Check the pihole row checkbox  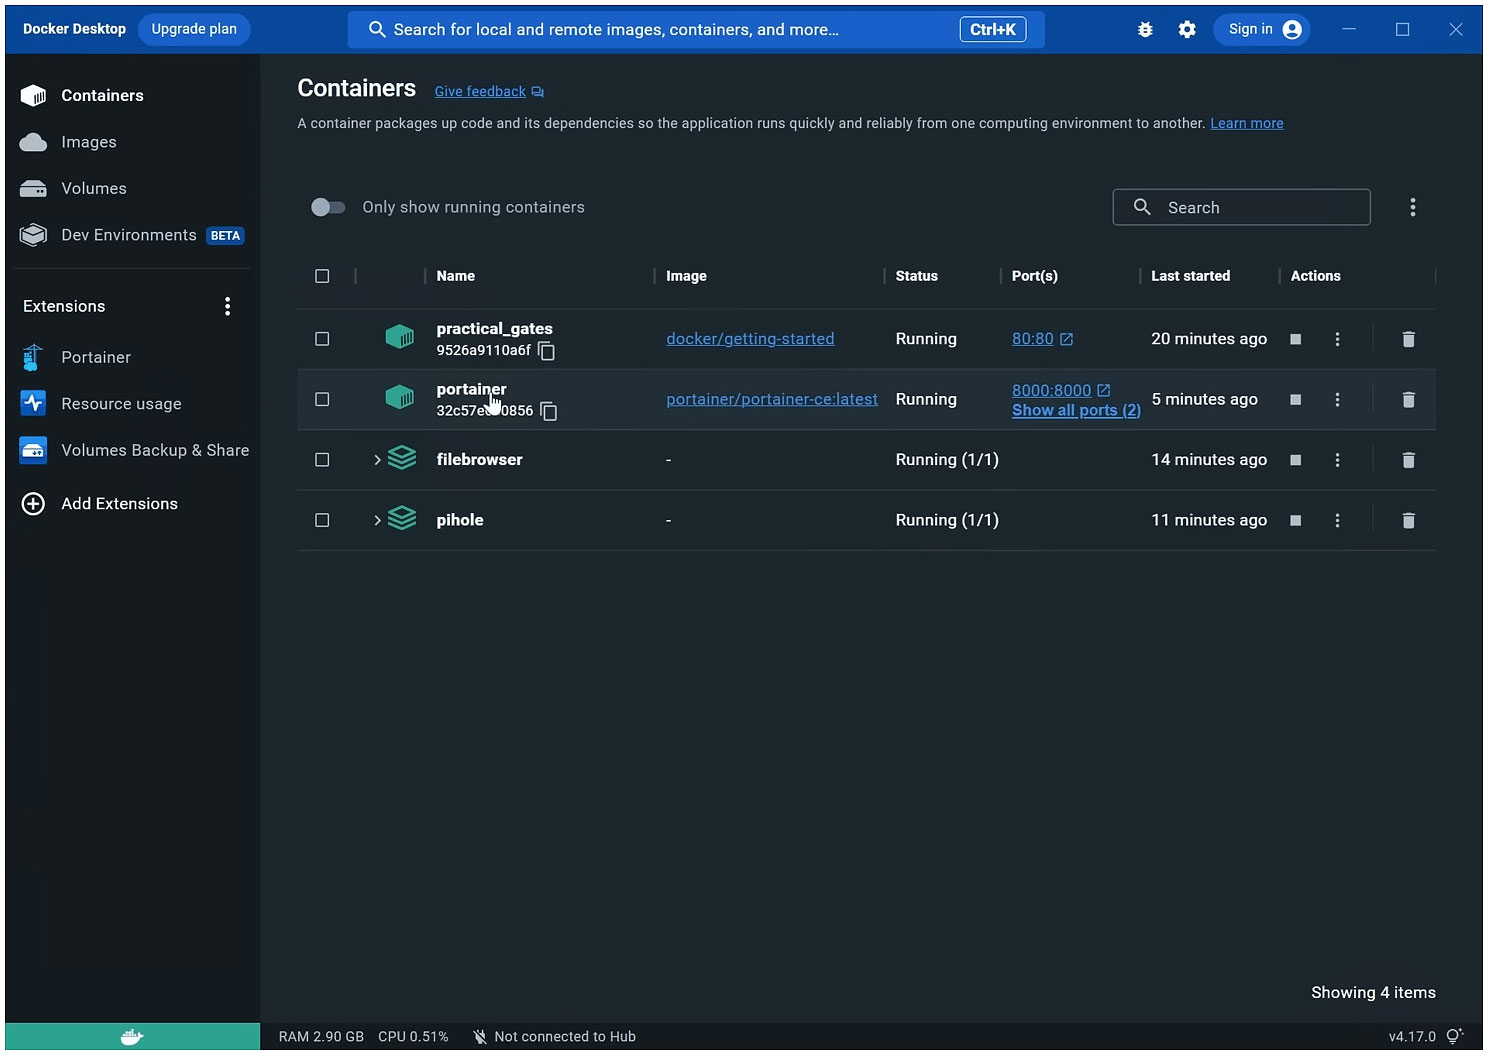[x=322, y=520]
